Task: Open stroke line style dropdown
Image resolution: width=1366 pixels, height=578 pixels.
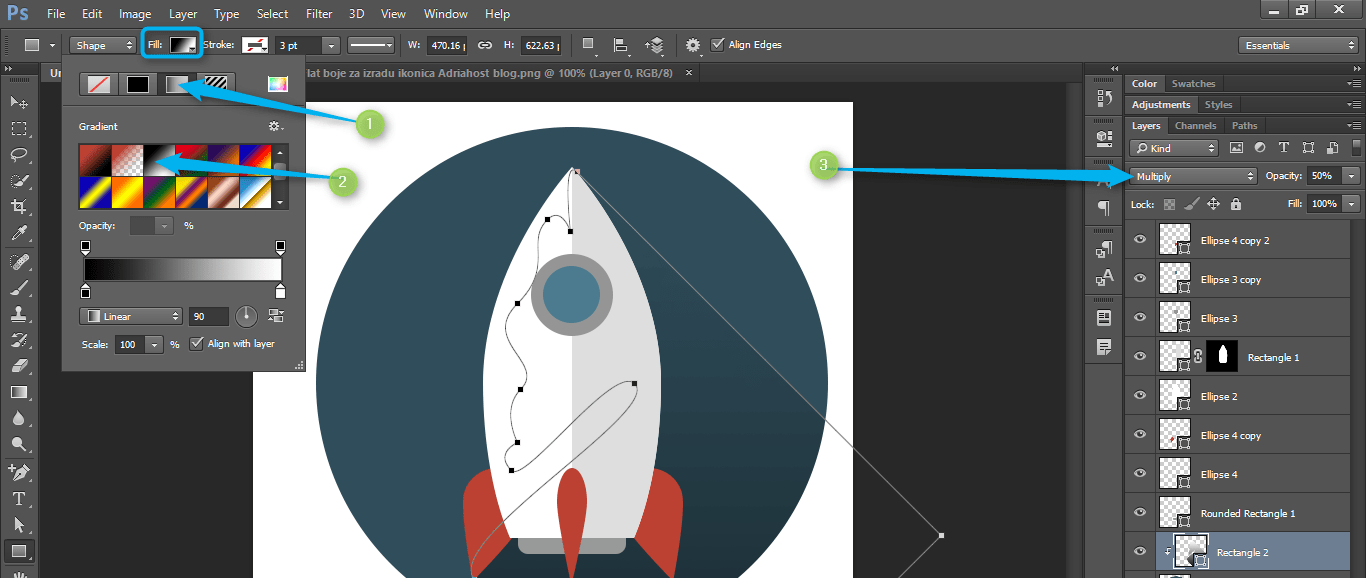Action: tap(371, 45)
